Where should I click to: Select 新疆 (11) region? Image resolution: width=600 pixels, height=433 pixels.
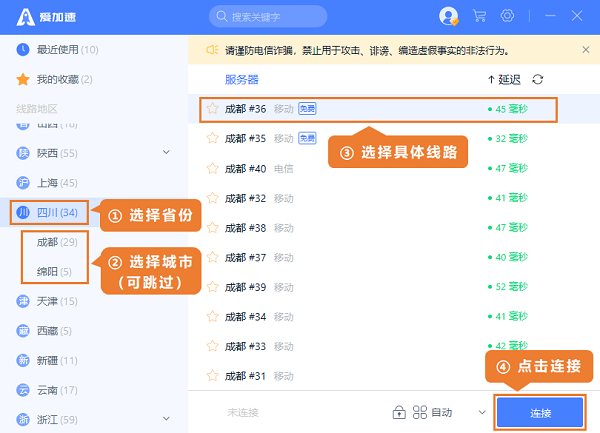click(x=57, y=361)
